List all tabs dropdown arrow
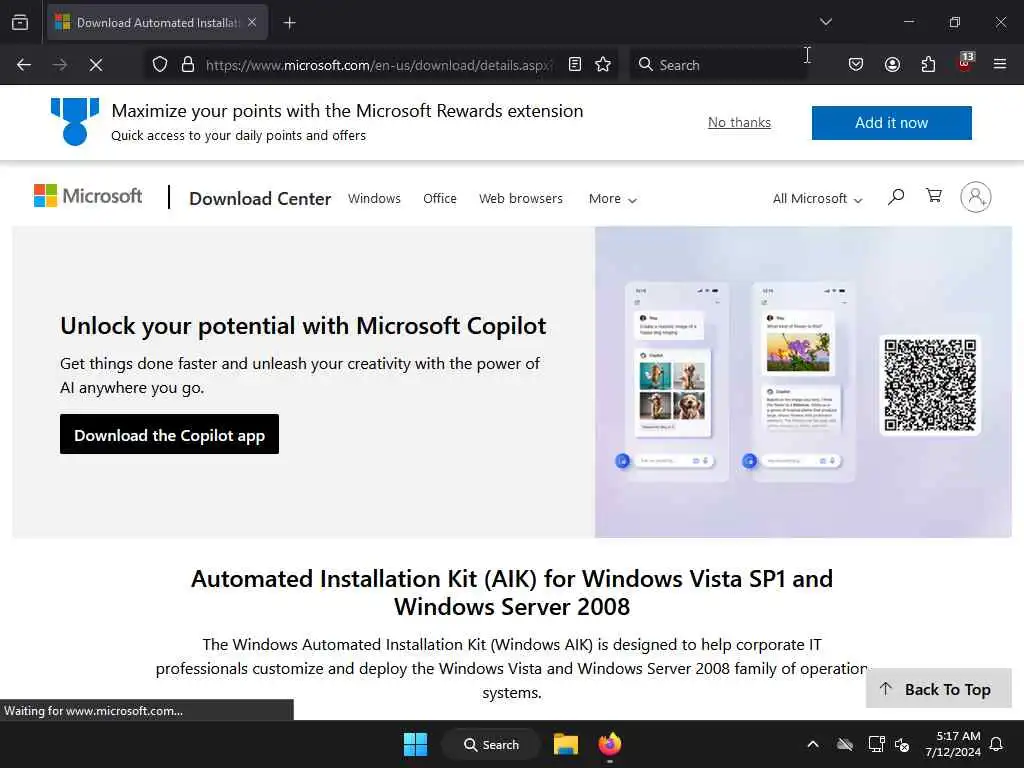Viewport: 1024px width, 768px height. [825, 22]
